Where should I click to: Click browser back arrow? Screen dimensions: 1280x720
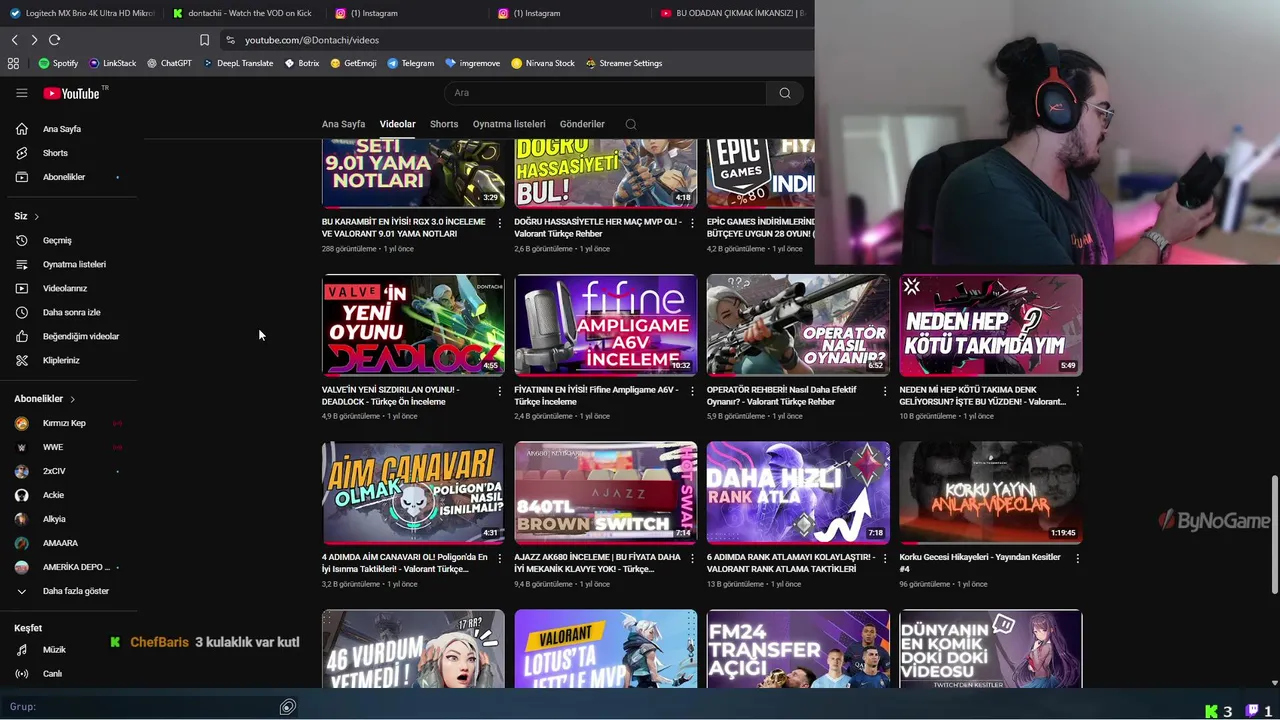(15, 40)
